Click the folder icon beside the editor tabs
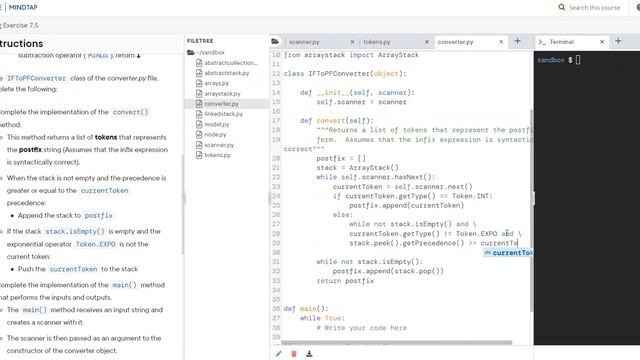Screen dimensions: 640x360 tap(275, 41)
